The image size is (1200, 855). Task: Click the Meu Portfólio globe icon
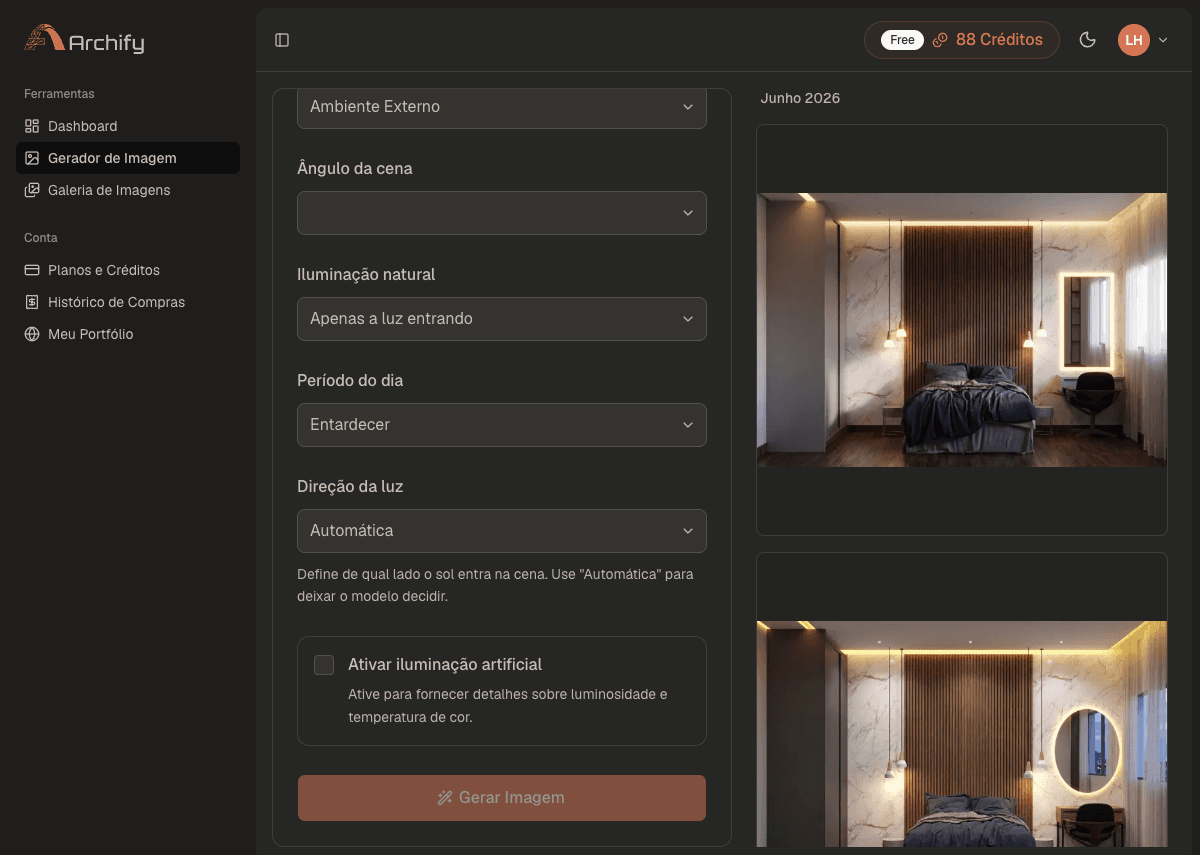(32, 334)
